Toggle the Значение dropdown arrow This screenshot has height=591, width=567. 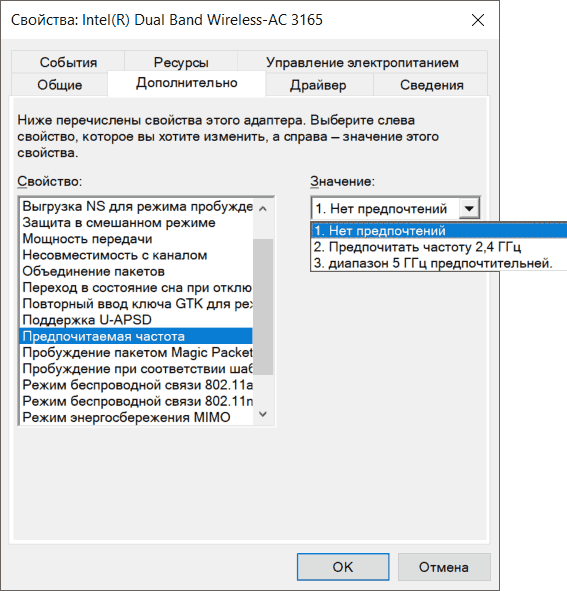[469, 208]
